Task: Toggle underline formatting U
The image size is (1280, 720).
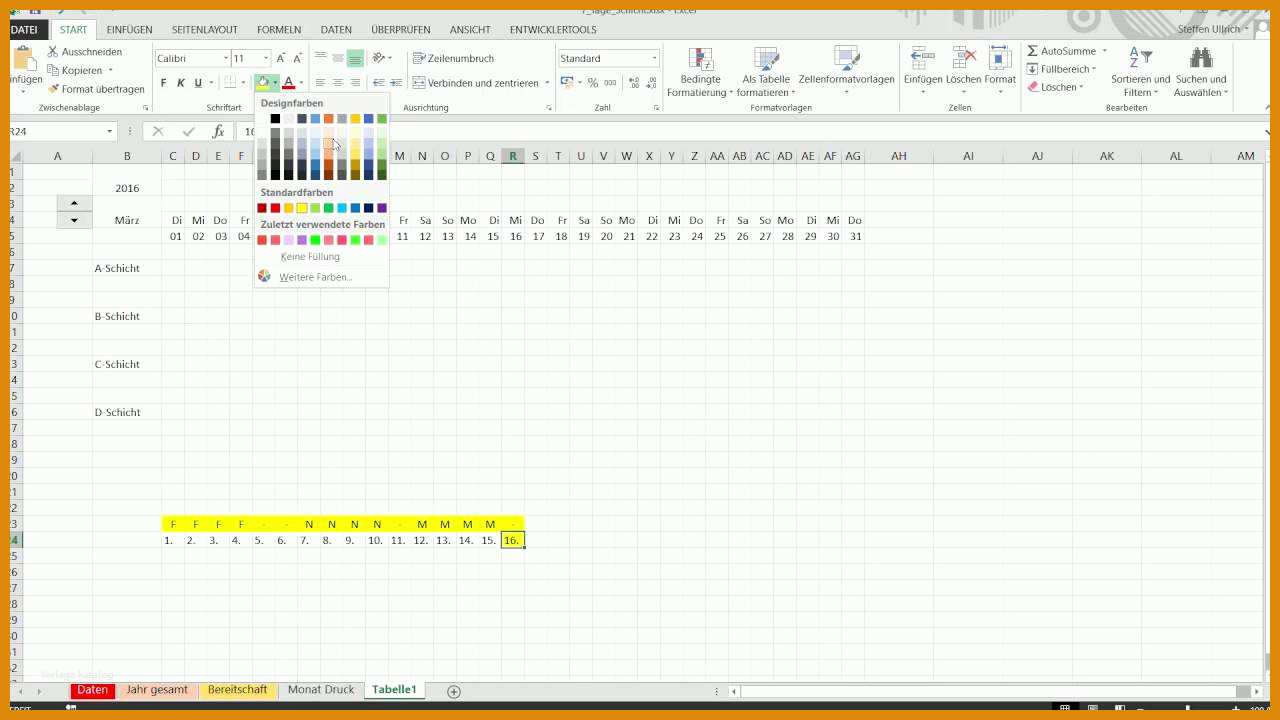Action: click(198, 83)
